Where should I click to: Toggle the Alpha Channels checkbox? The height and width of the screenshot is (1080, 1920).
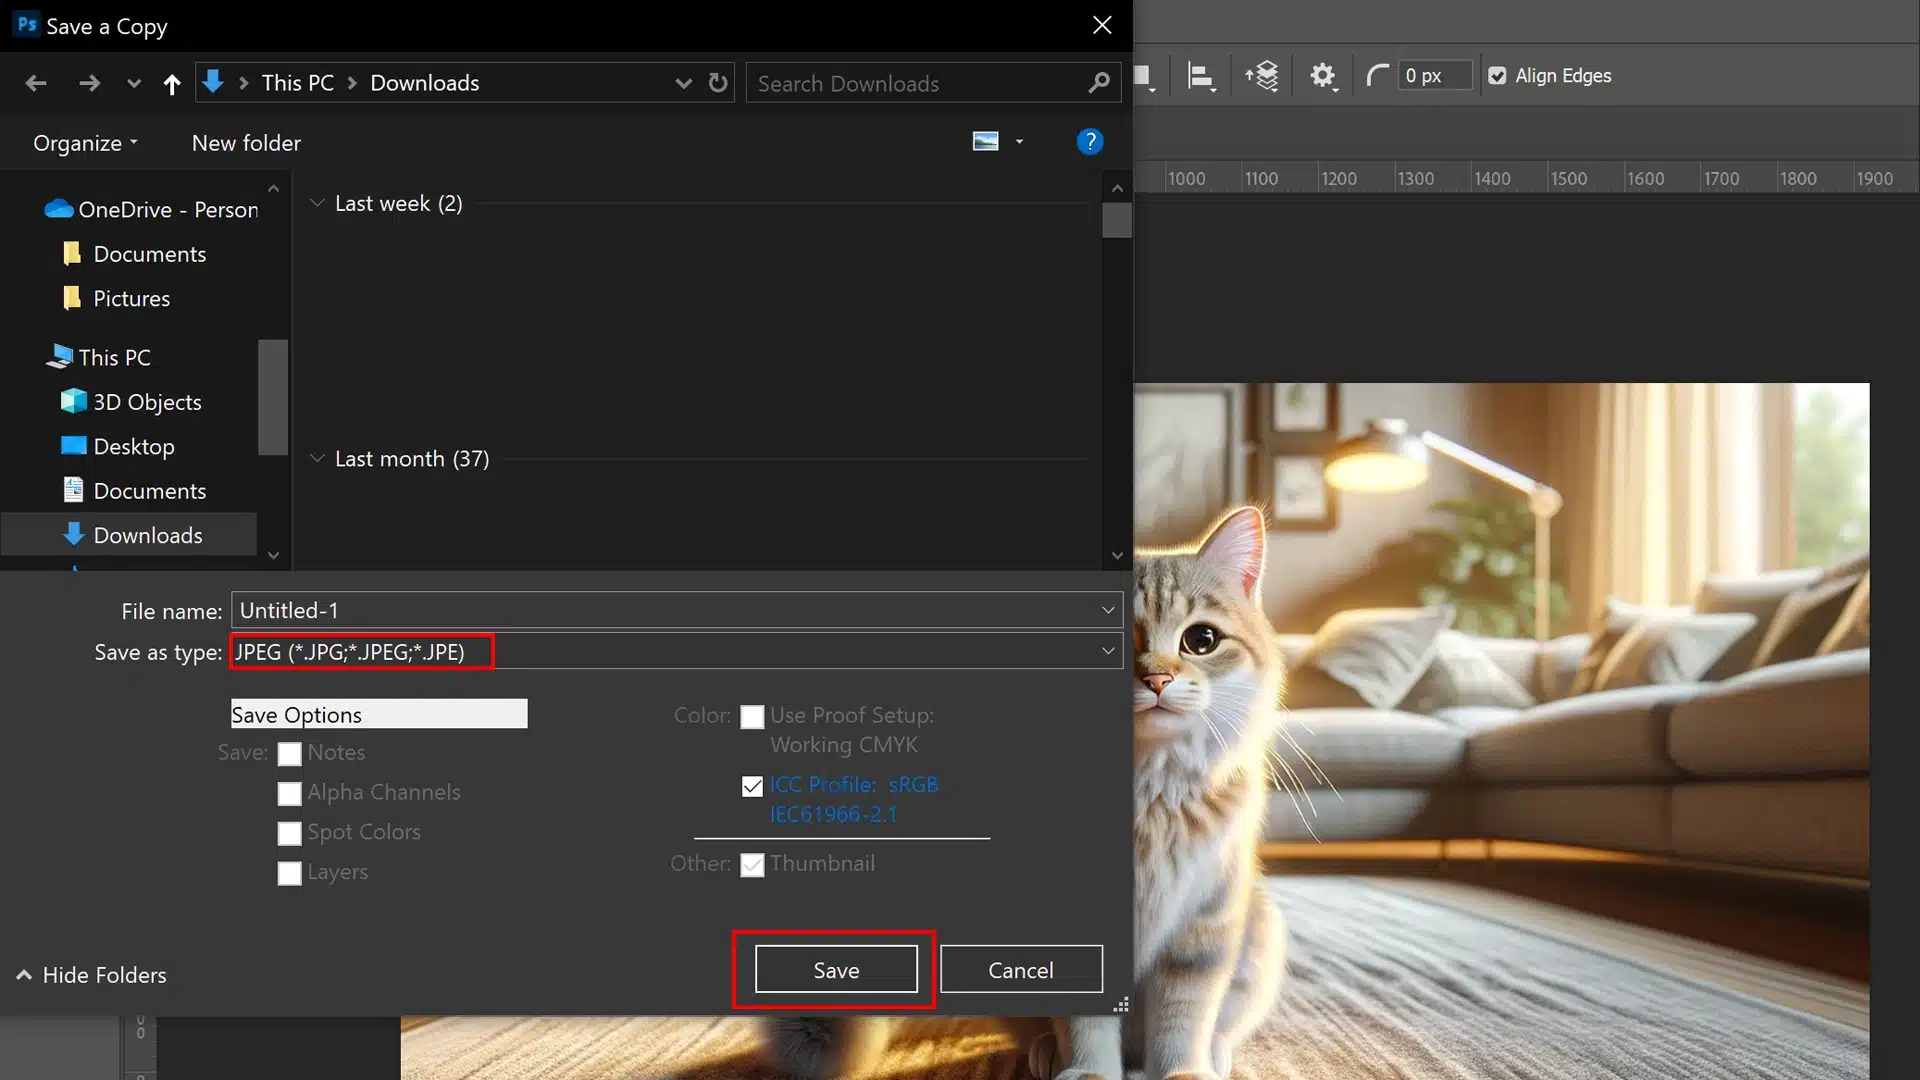tap(289, 793)
